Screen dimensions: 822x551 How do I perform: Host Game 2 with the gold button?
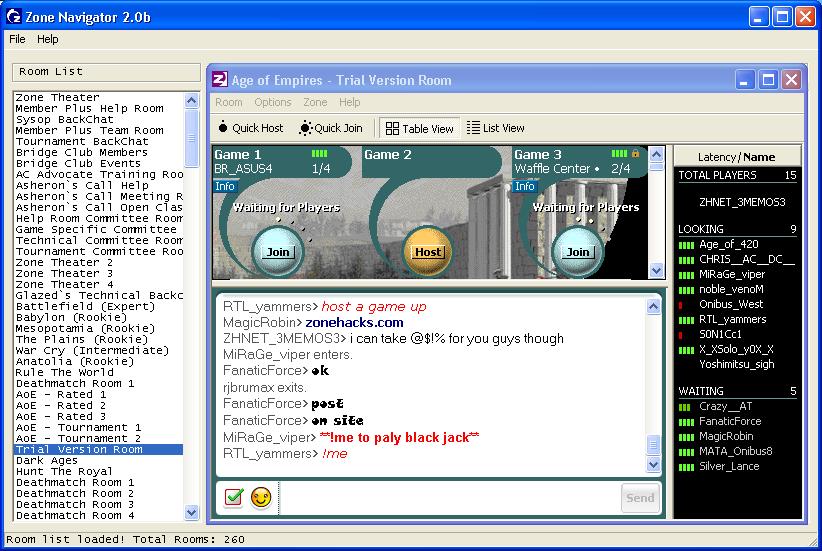click(428, 252)
